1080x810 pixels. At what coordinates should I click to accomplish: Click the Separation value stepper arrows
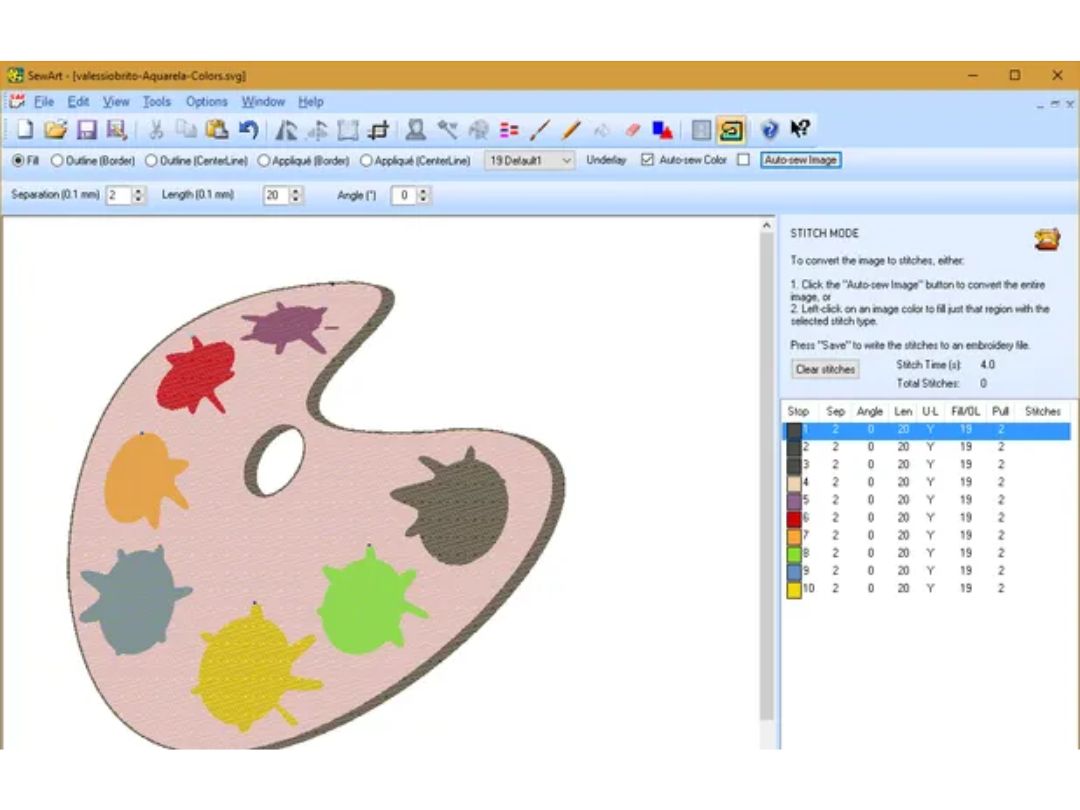pyautogui.click(x=138, y=196)
